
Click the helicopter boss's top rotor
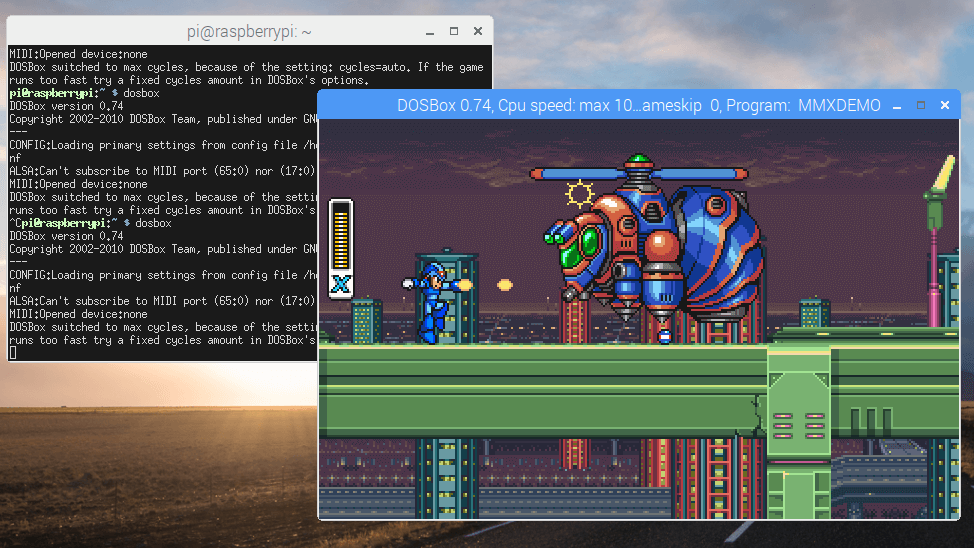[639, 173]
